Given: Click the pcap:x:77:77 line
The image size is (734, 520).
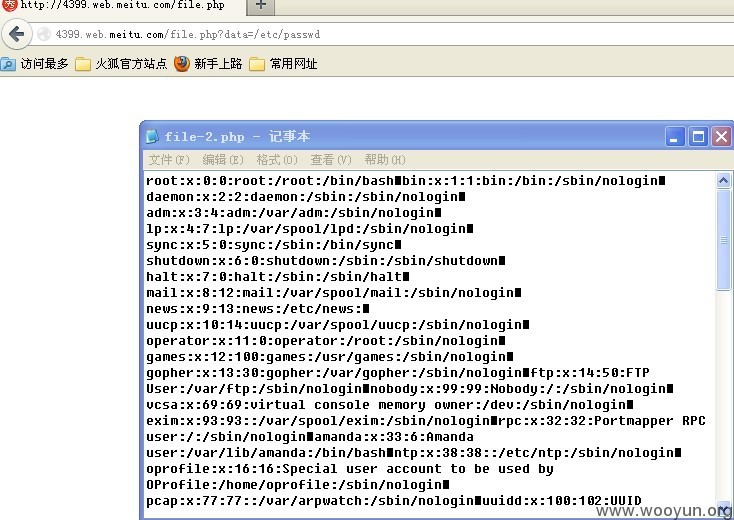Looking at the screenshot, I should pyautogui.click(x=394, y=501).
